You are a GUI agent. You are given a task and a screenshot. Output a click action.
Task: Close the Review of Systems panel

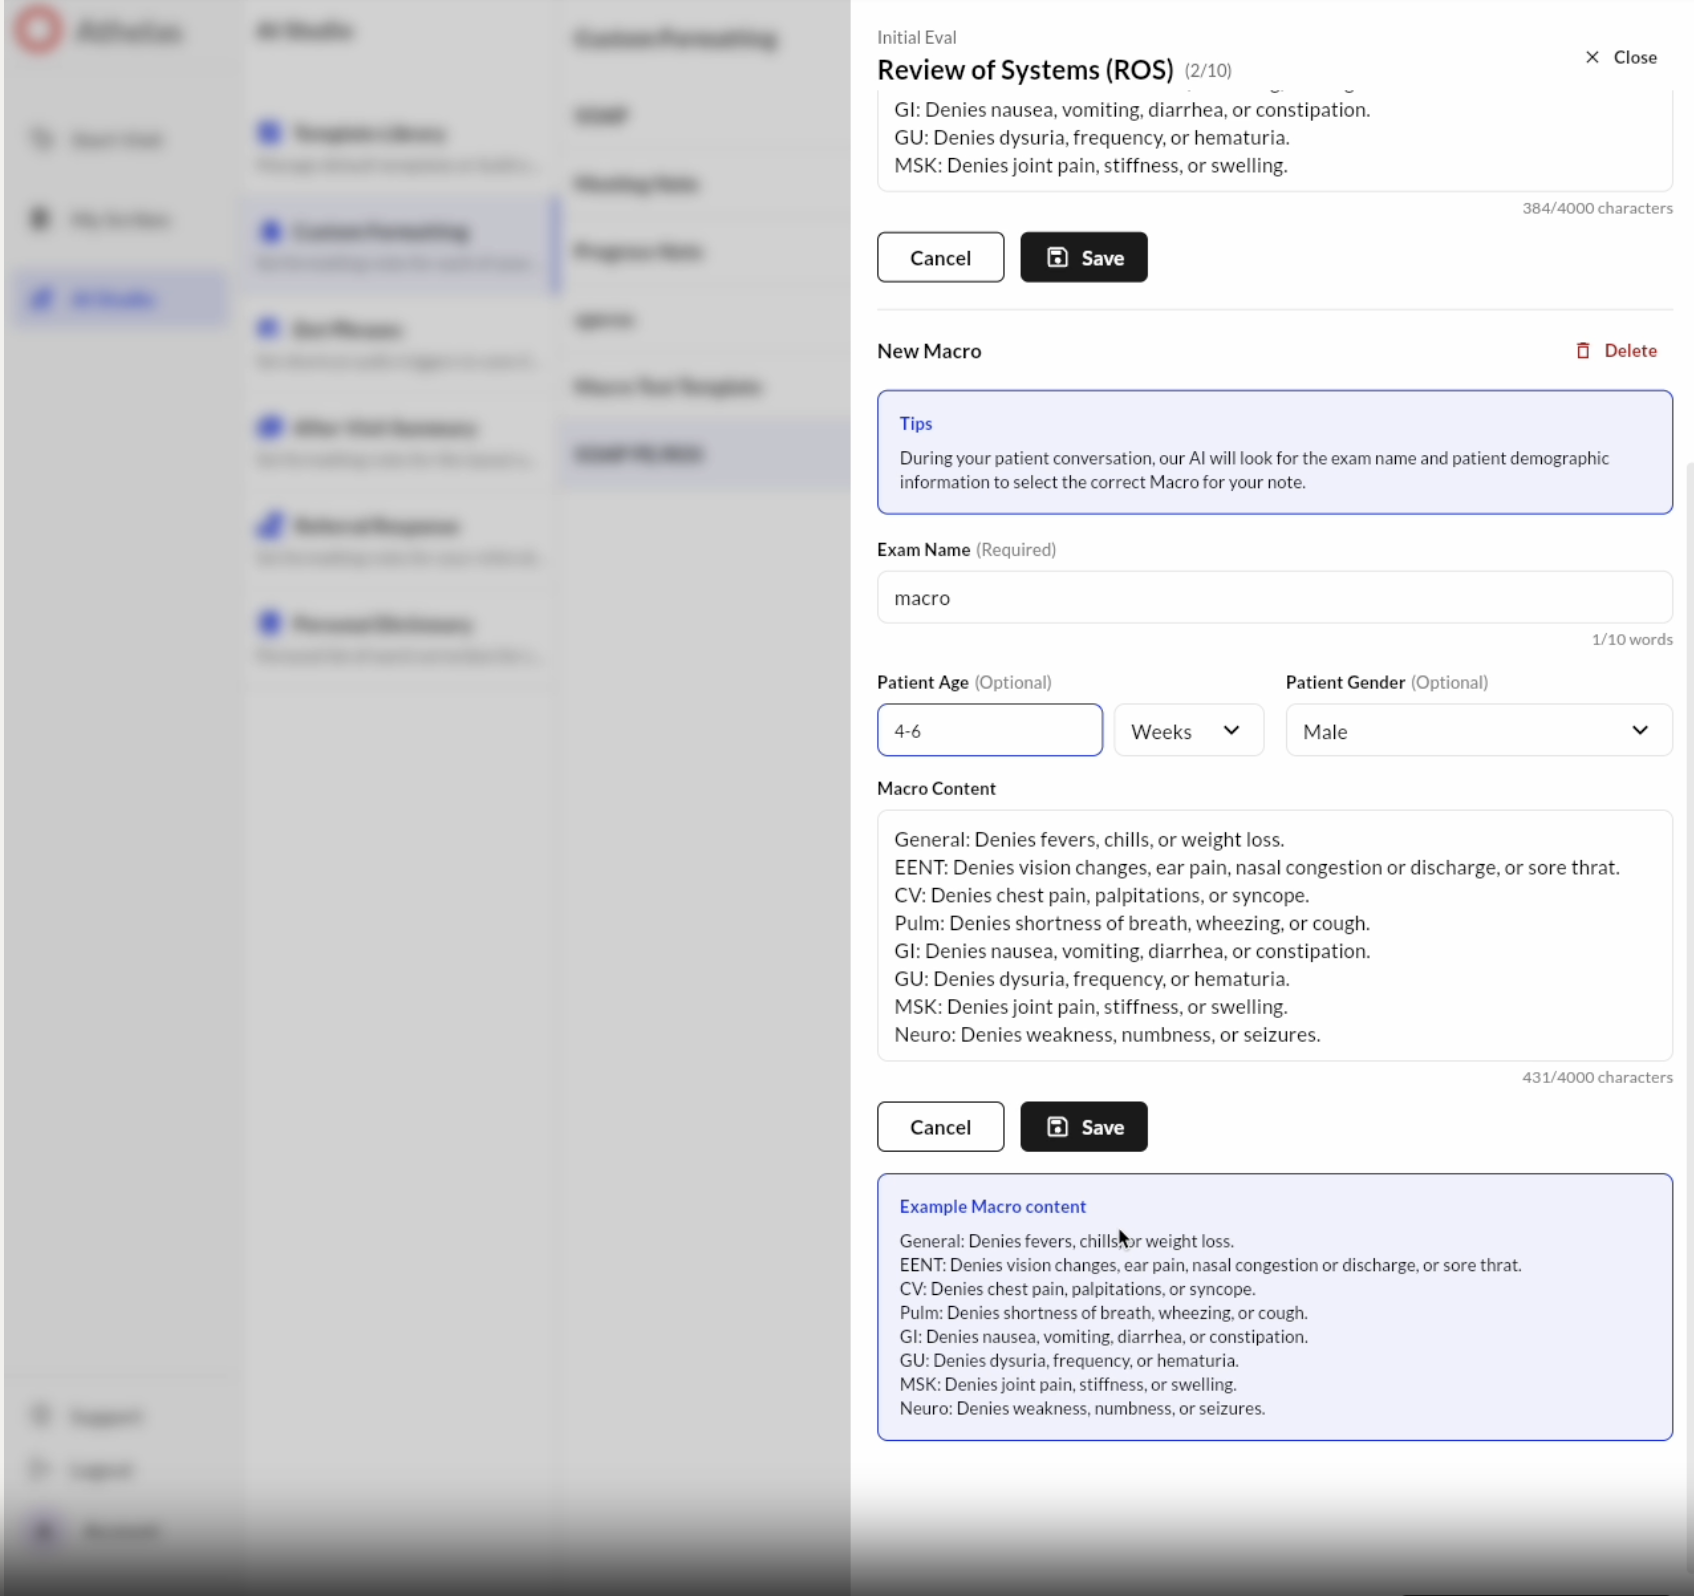click(1621, 57)
